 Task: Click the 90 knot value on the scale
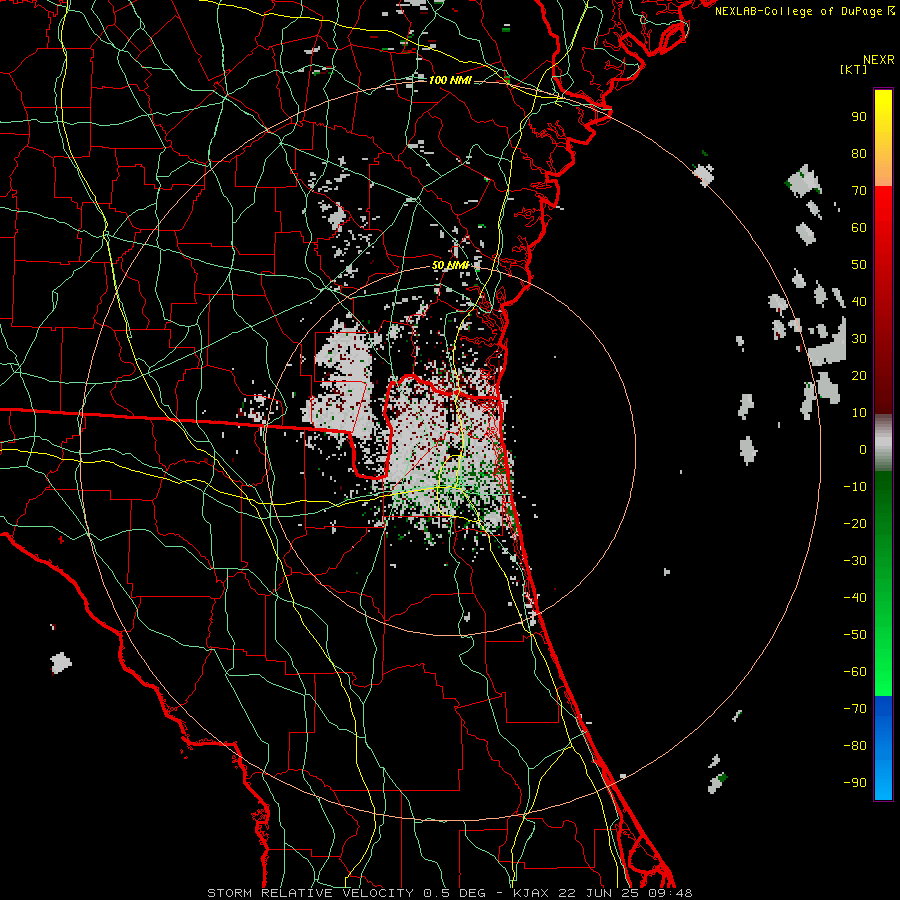pos(859,117)
